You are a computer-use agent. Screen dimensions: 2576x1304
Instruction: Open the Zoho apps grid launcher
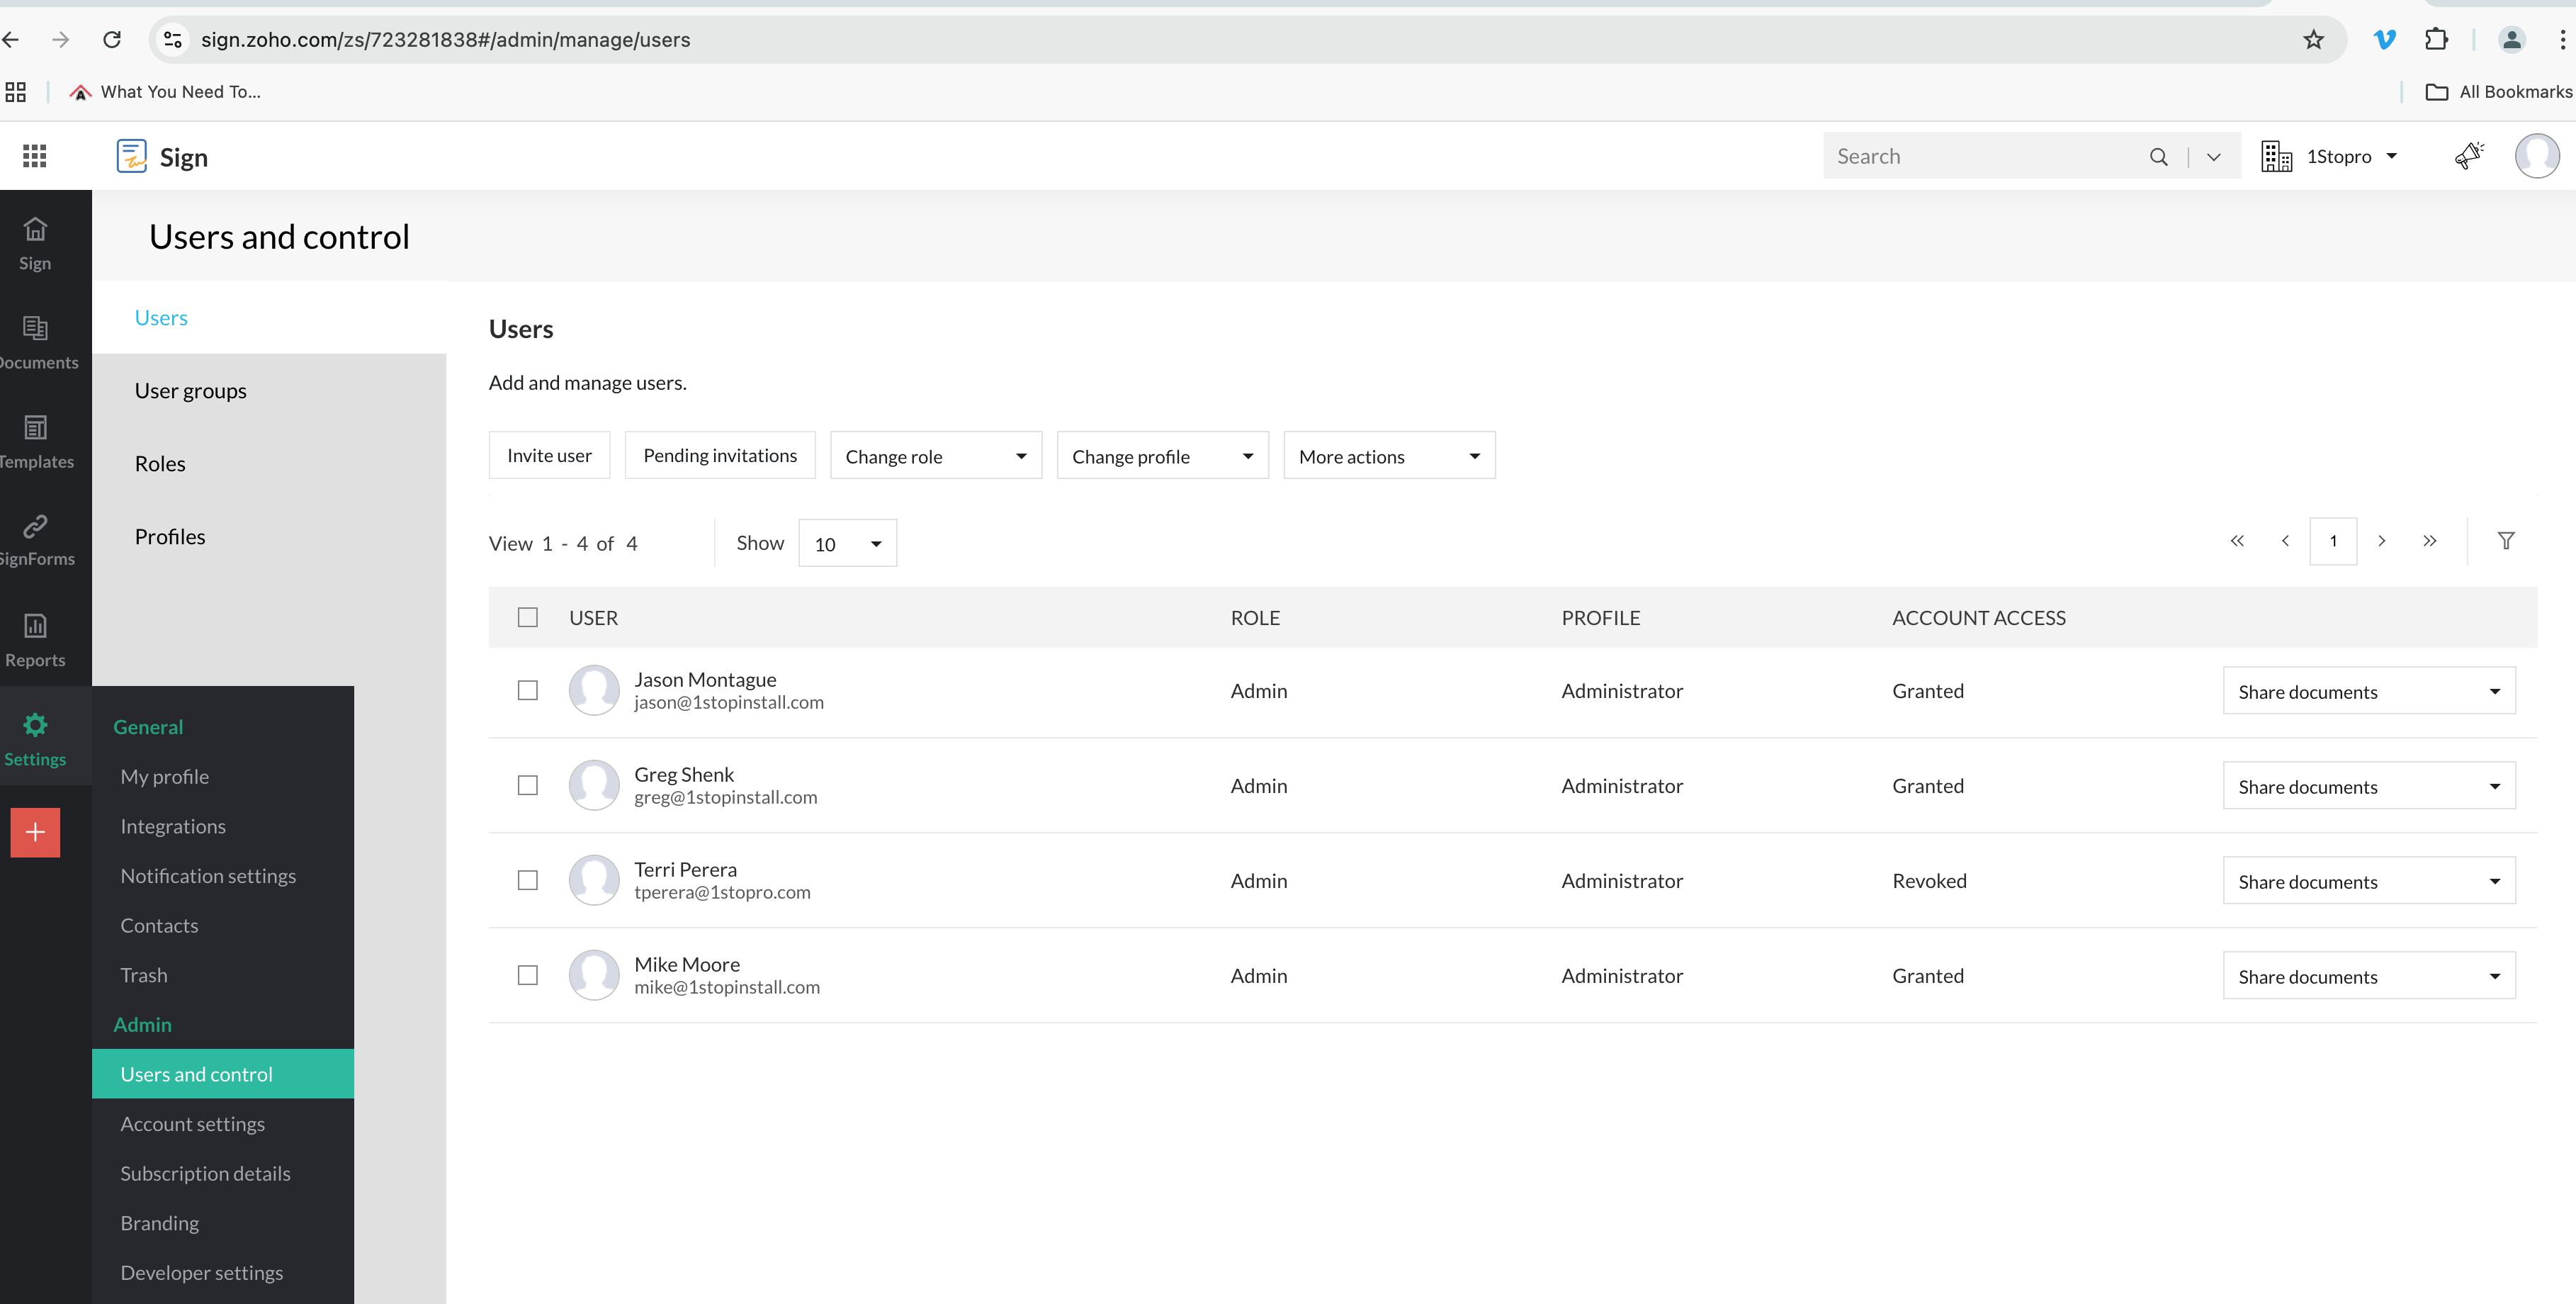(x=34, y=156)
